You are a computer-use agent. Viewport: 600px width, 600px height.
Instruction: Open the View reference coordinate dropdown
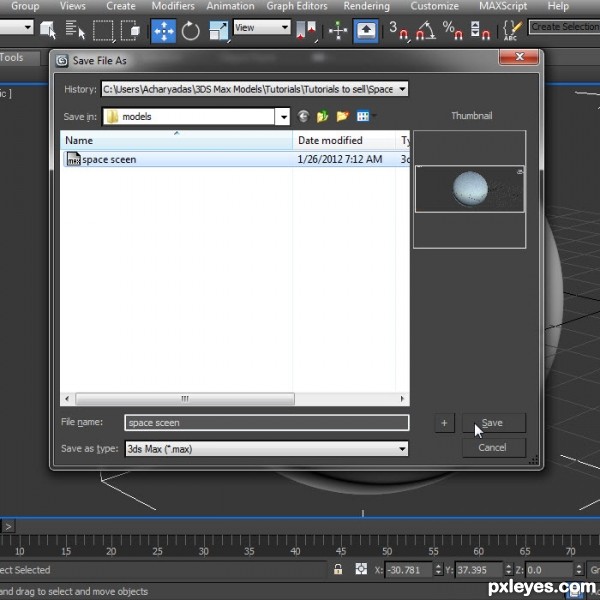(262, 28)
